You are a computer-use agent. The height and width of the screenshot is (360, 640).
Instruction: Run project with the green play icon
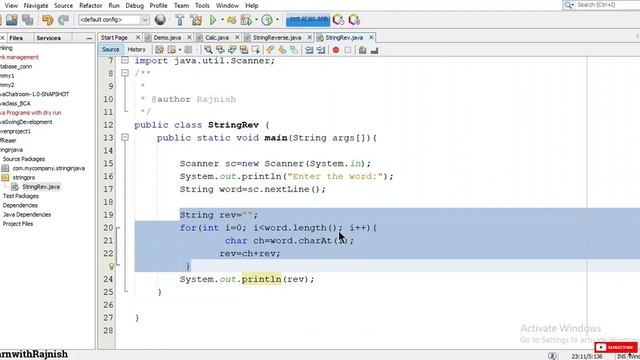213,20
